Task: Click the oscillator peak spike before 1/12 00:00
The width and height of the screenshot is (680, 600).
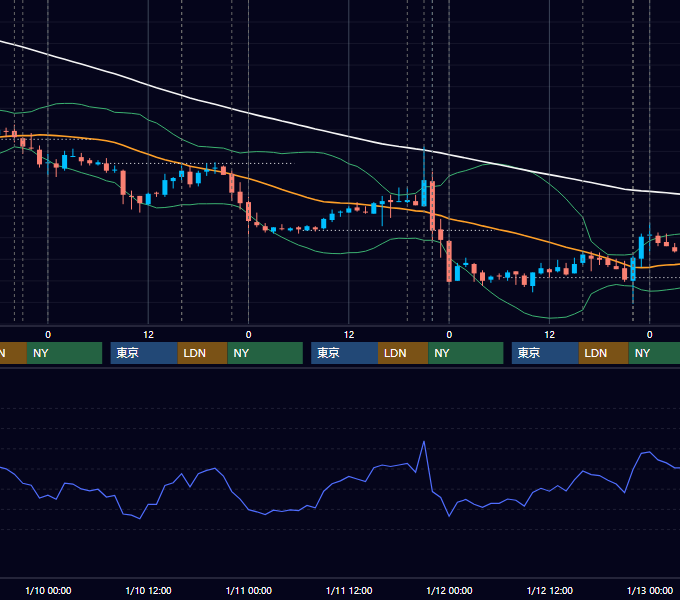Action: click(424, 443)
